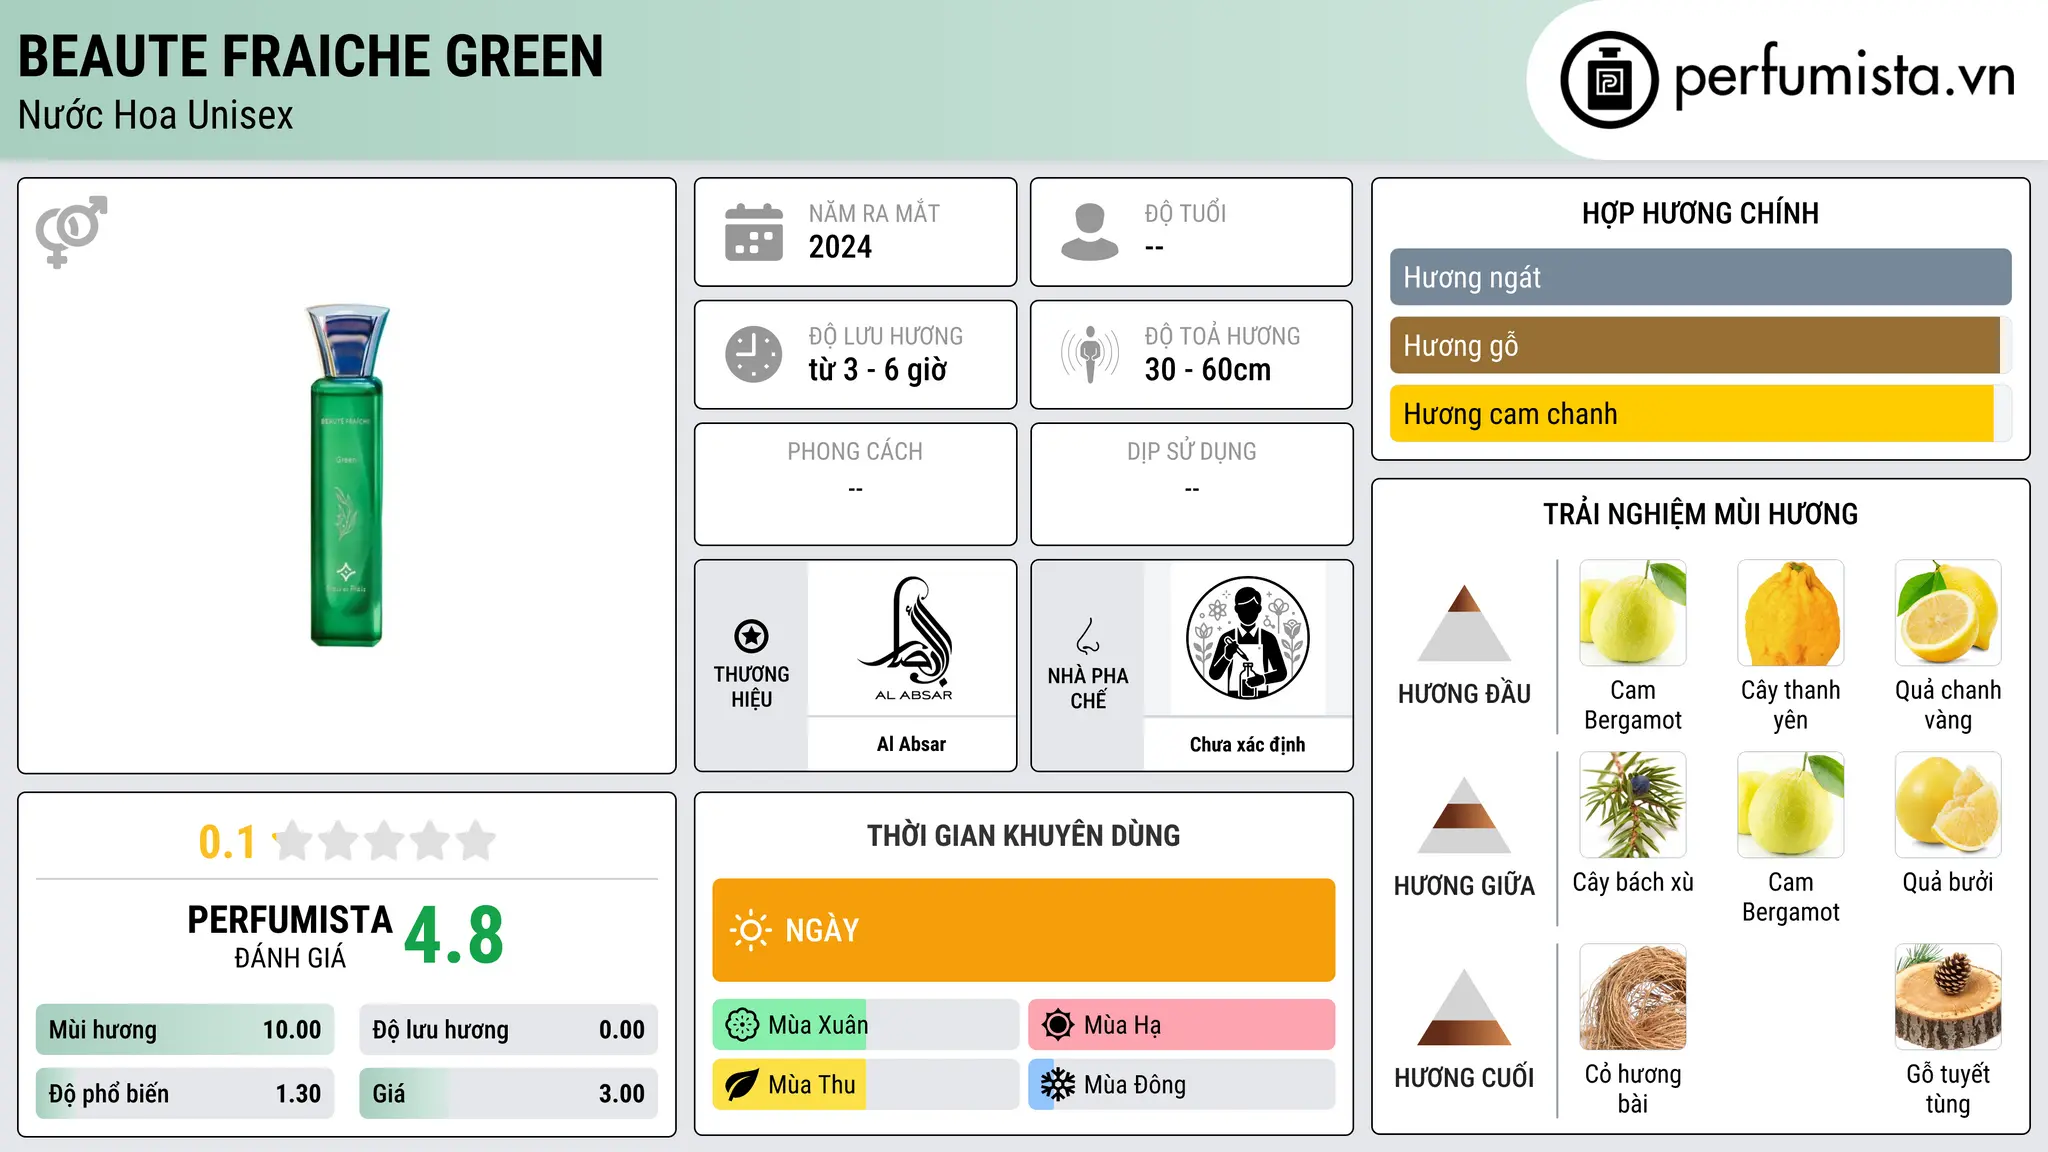
Task: Click the person icon for Độ tuổi
Action: pos(1089,232)
